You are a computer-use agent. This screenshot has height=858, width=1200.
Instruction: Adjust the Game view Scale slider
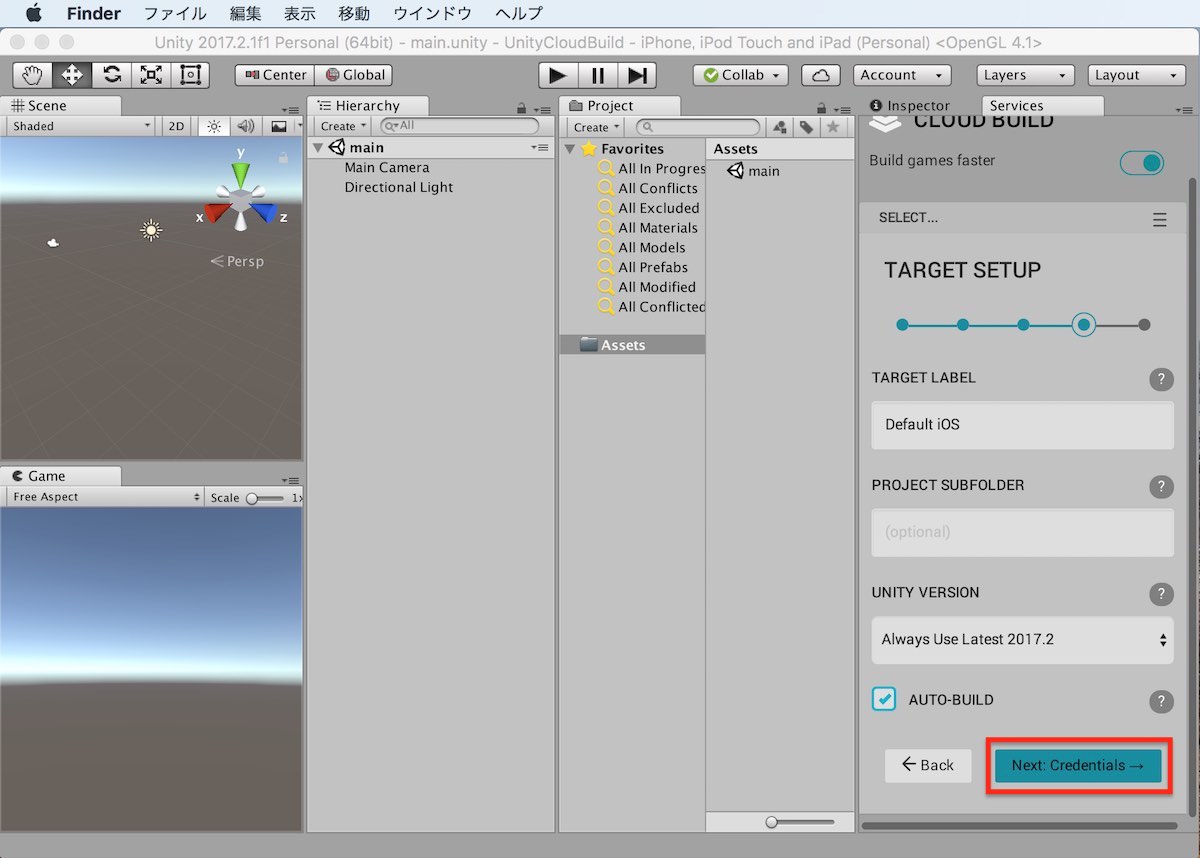click(265, 498)
